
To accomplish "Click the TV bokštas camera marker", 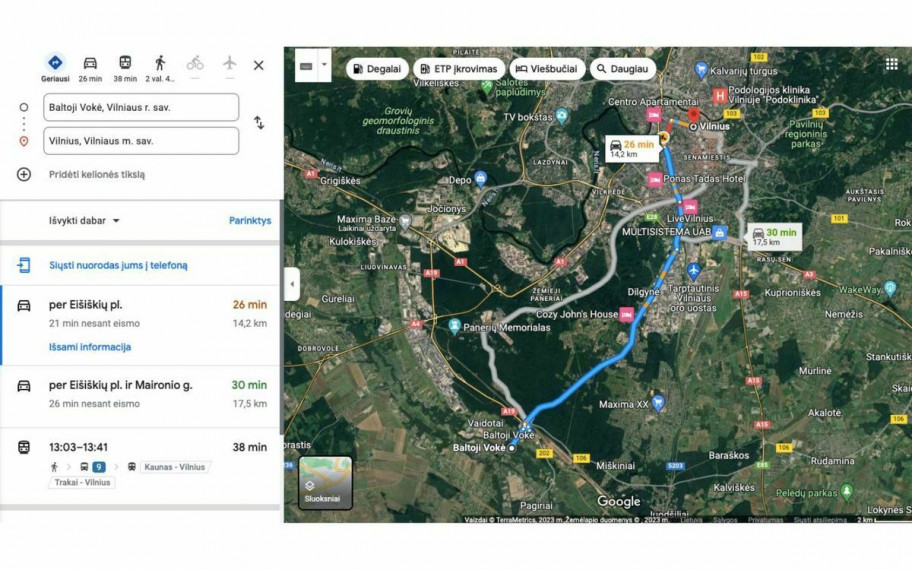I will tap(561, 116).
